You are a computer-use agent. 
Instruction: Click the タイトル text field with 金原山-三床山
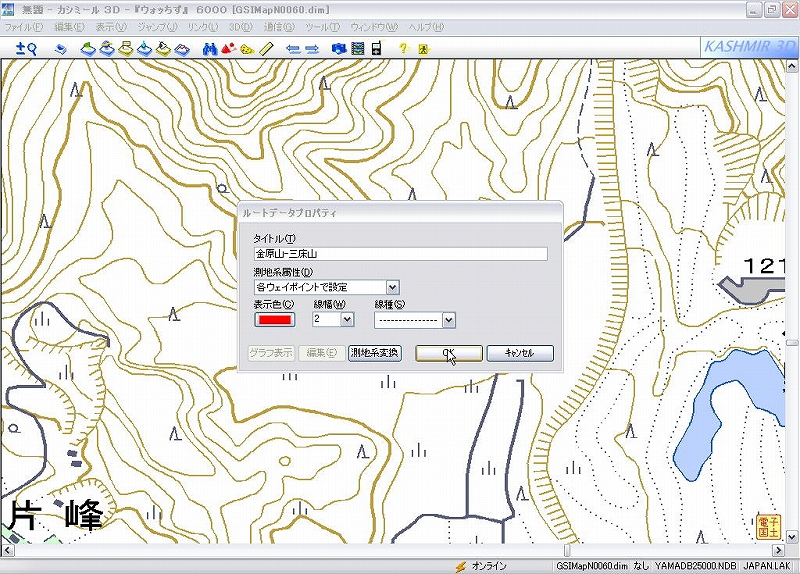[401, 254]
